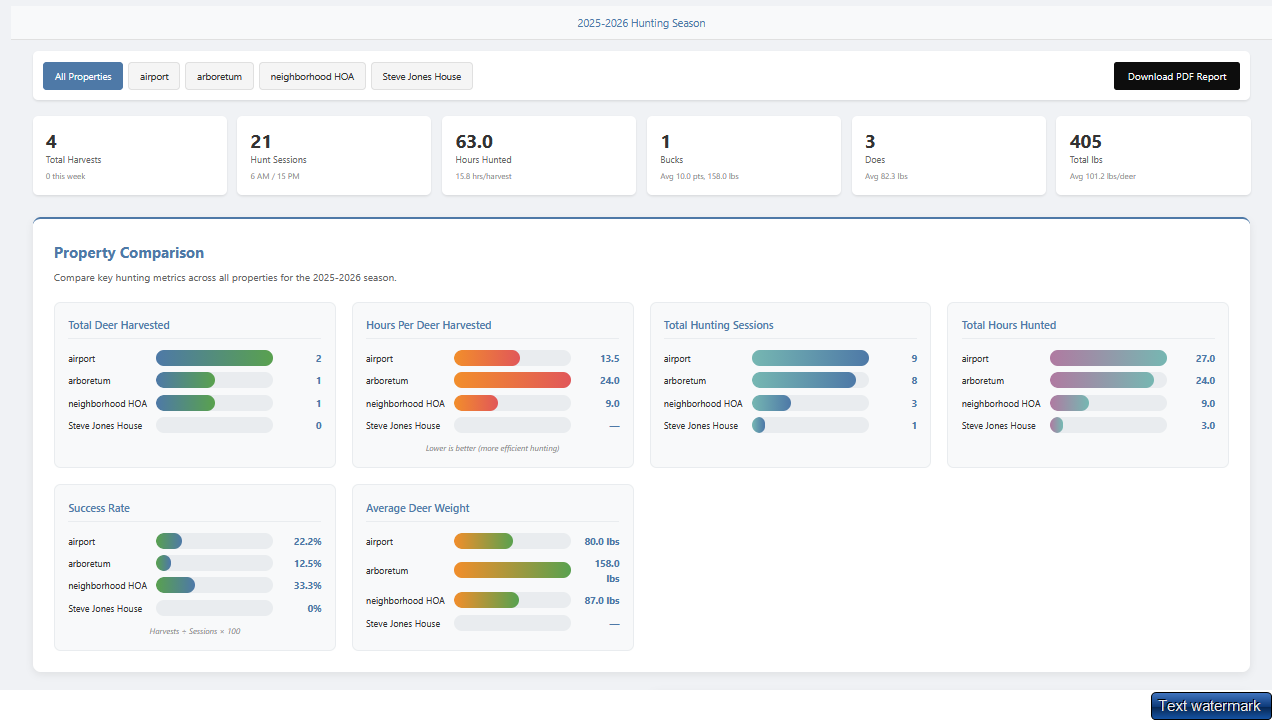This screenshot has width=1272, height=720.
Task: Click the arboretum bar in Hours Per Deer Harvested
Action: pos(512,380)
